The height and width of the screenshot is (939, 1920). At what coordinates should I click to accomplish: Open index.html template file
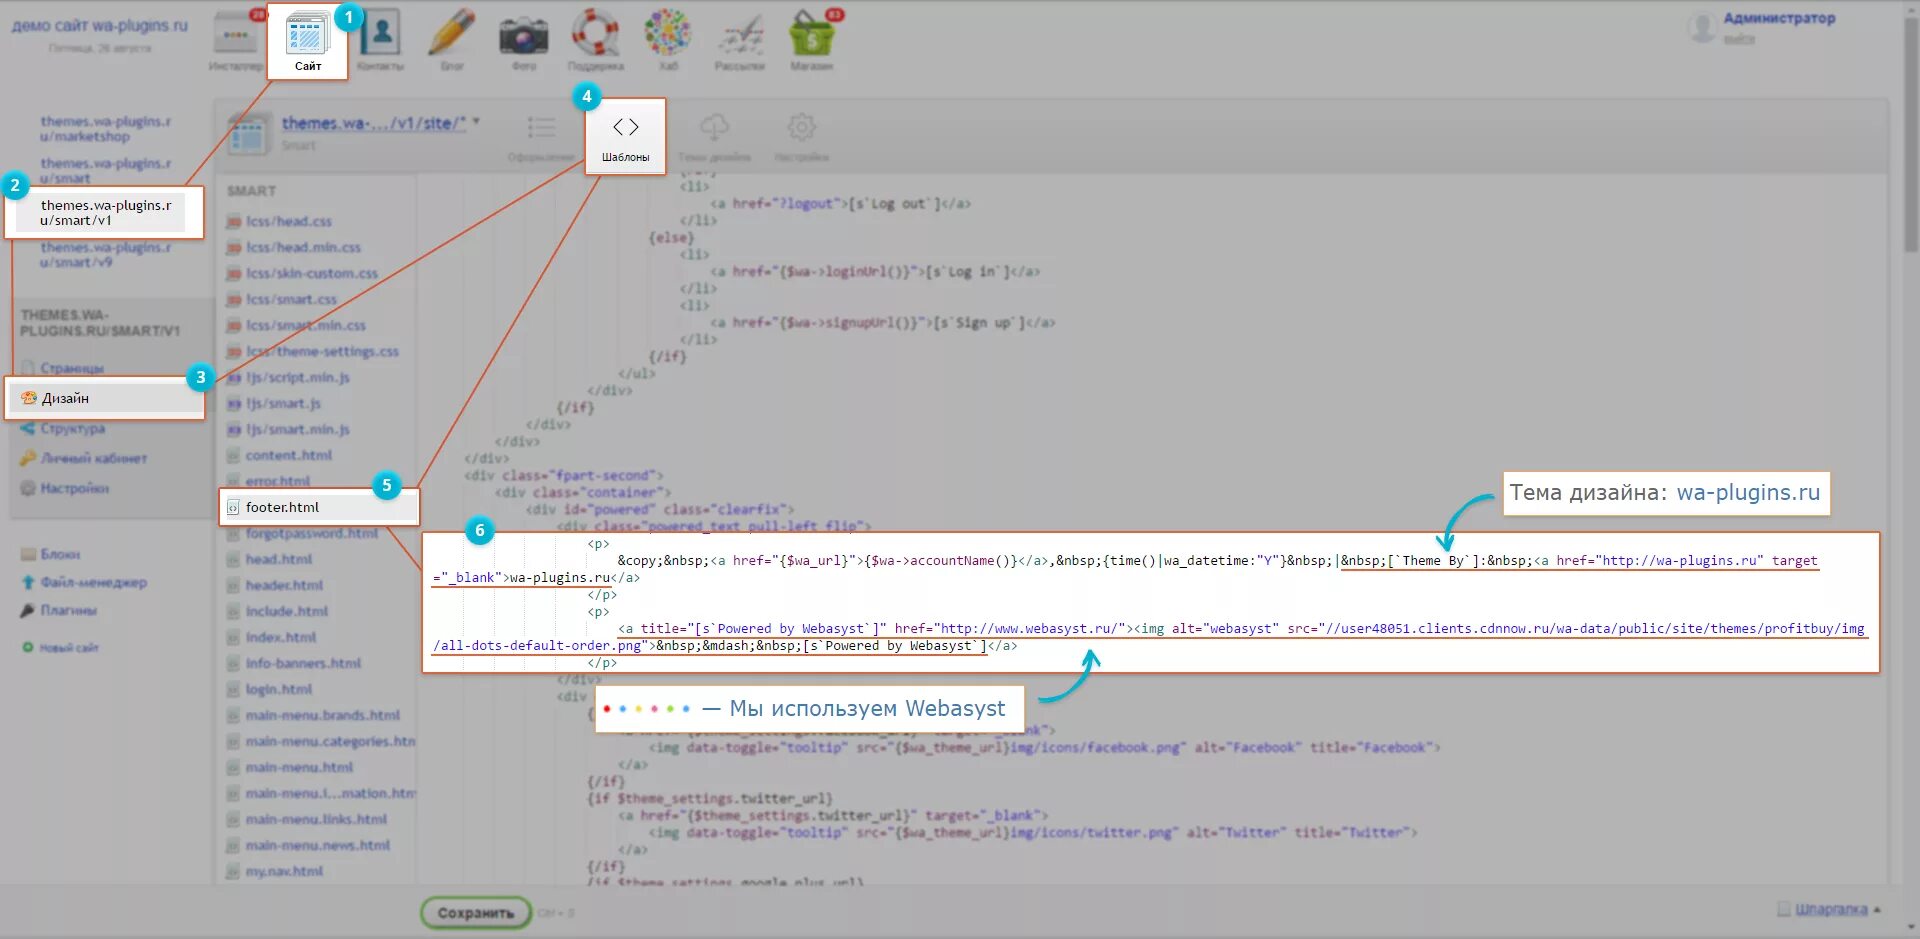(281, 637)
